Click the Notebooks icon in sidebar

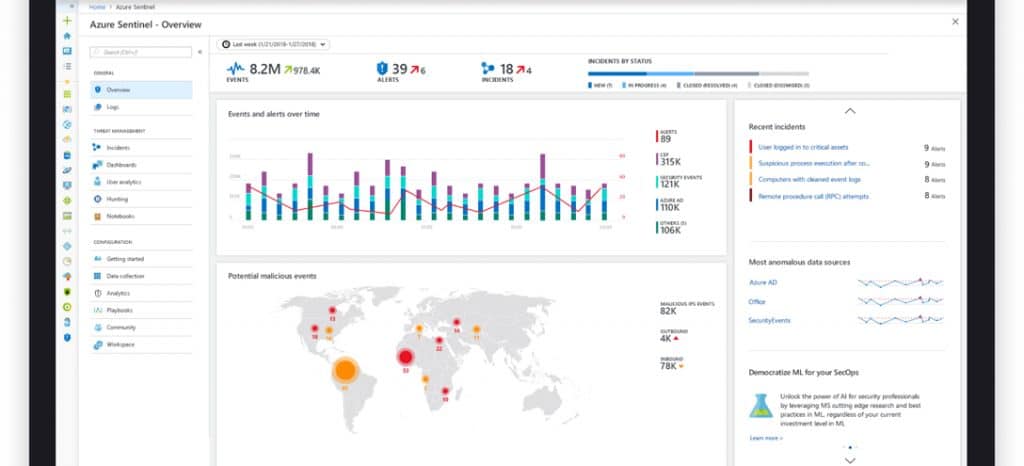[x=97, y=216]
